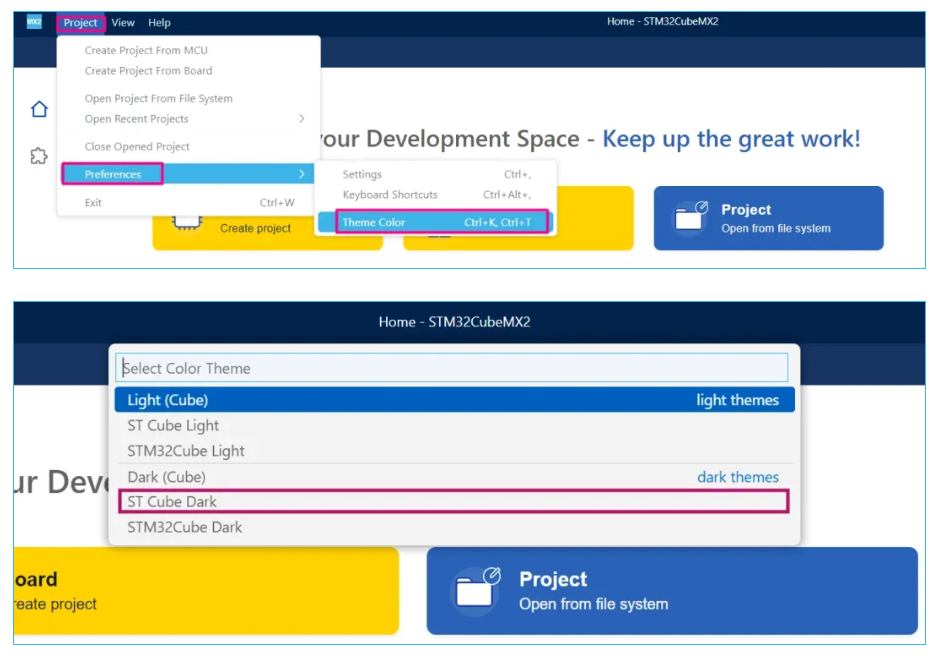941x656 pixels.
Task: Select the STM32Cube Light theme
Action: pos(454,451)
